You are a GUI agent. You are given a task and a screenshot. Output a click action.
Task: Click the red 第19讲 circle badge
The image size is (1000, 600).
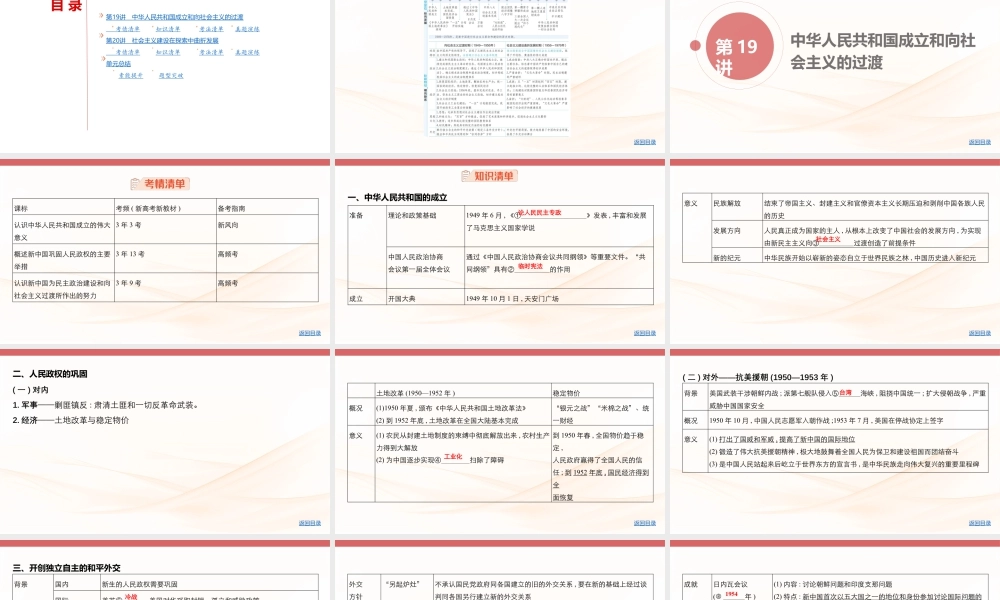tap(739, 46)
